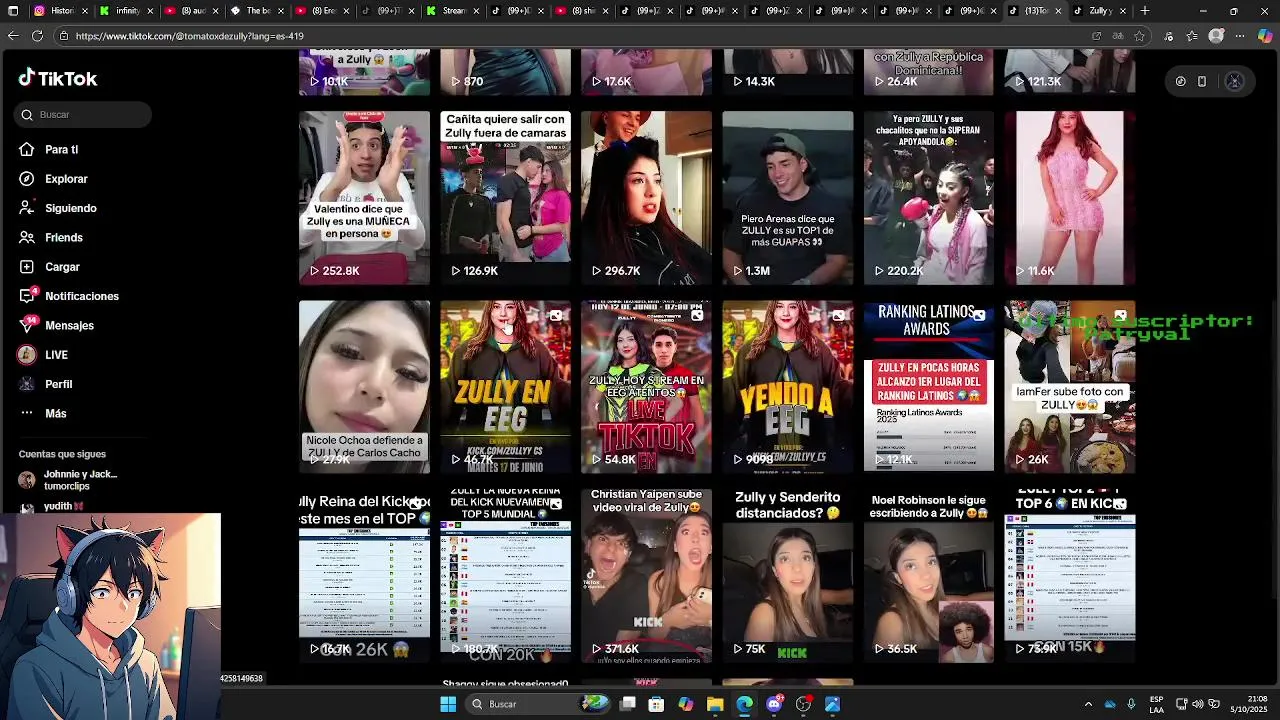Switch to the The be browser tab
The image size is (1280, 720).
256,11
